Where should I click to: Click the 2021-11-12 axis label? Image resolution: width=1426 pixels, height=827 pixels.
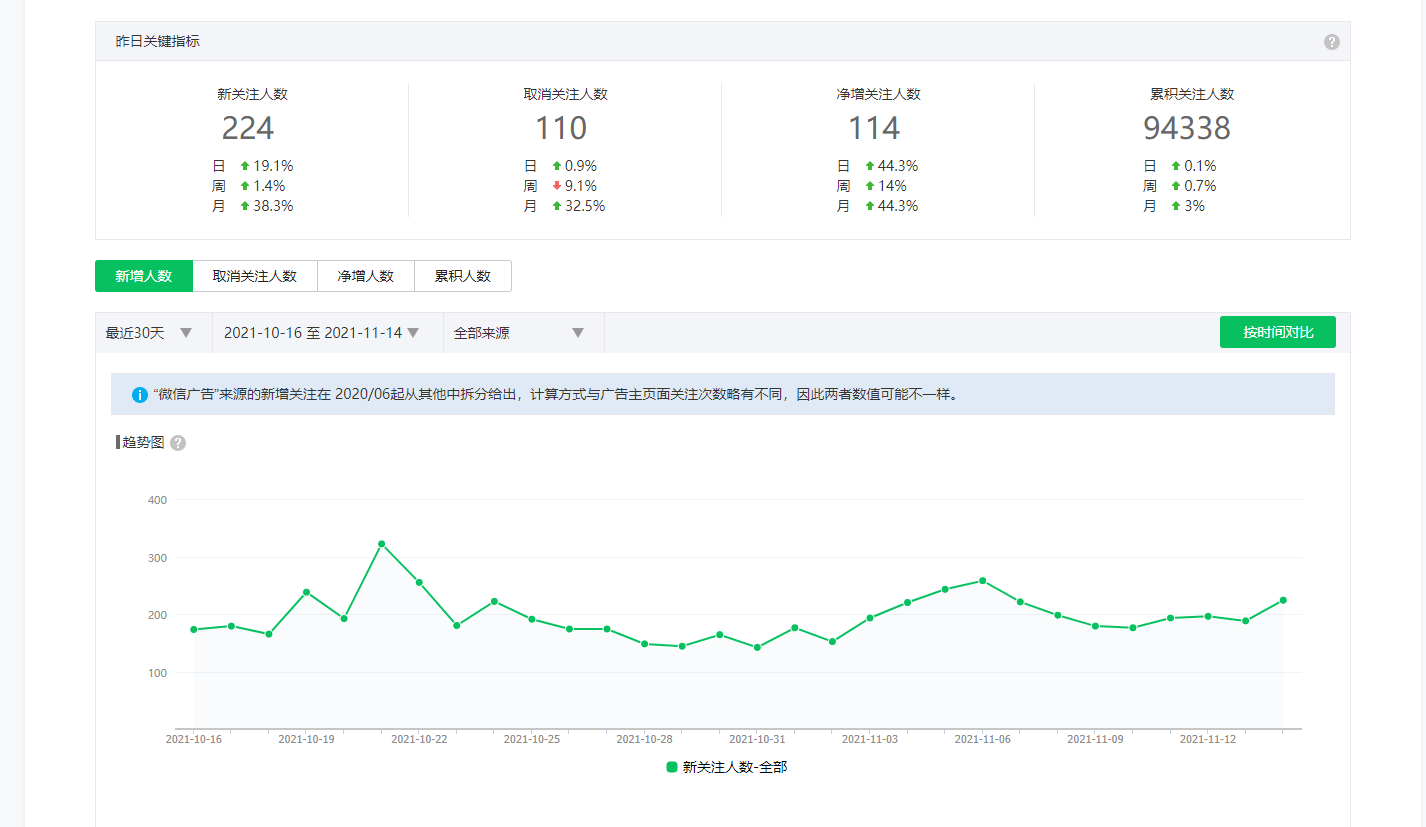coord(1208,739)
